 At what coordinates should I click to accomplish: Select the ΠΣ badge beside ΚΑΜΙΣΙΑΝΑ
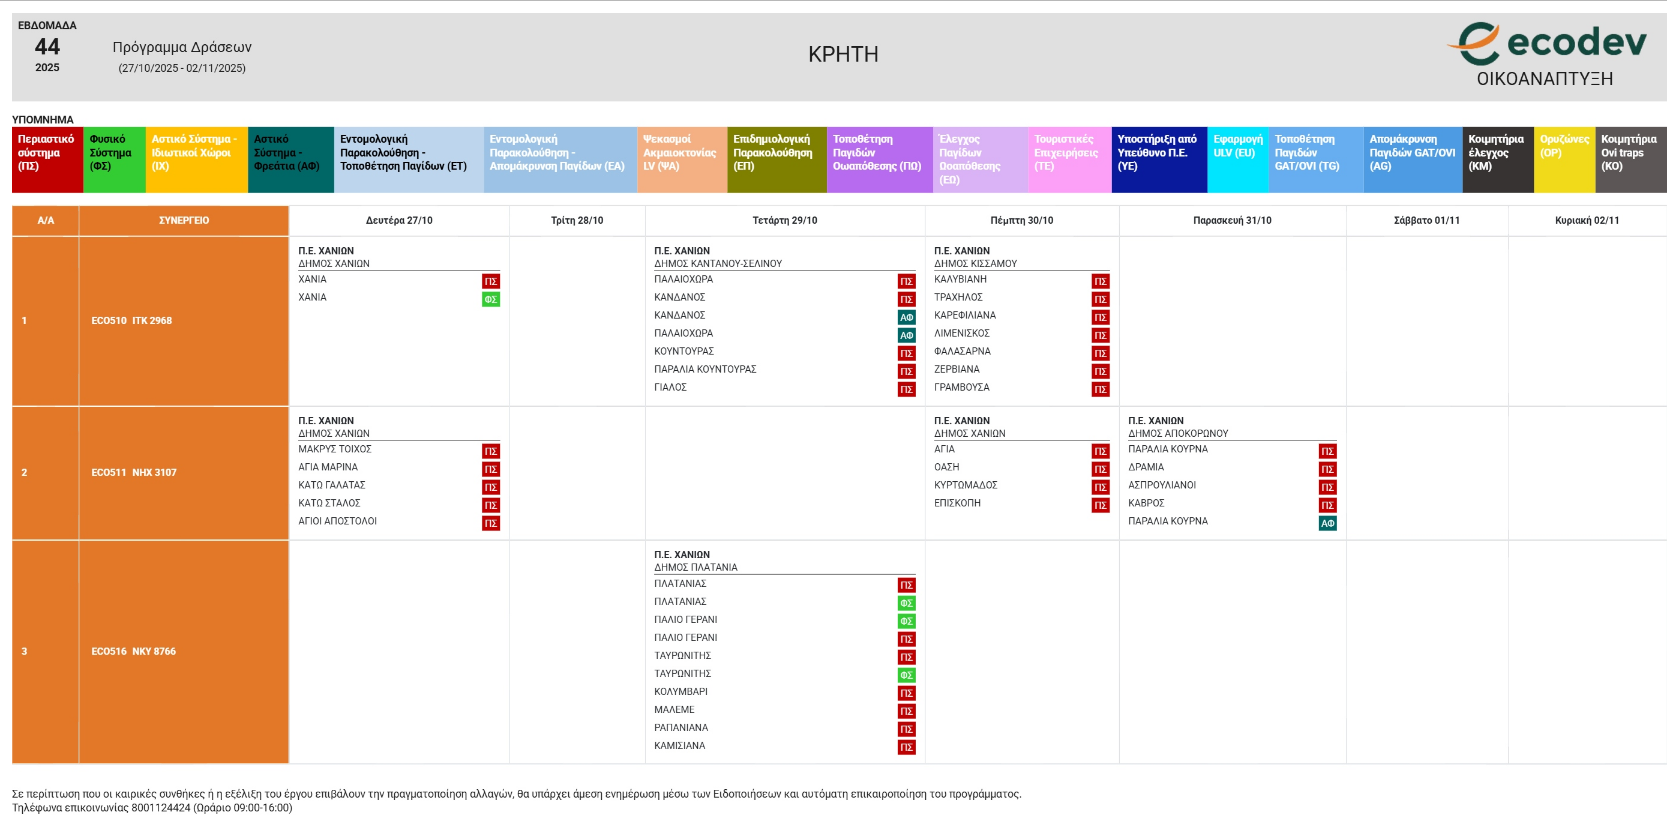(906, 747)
